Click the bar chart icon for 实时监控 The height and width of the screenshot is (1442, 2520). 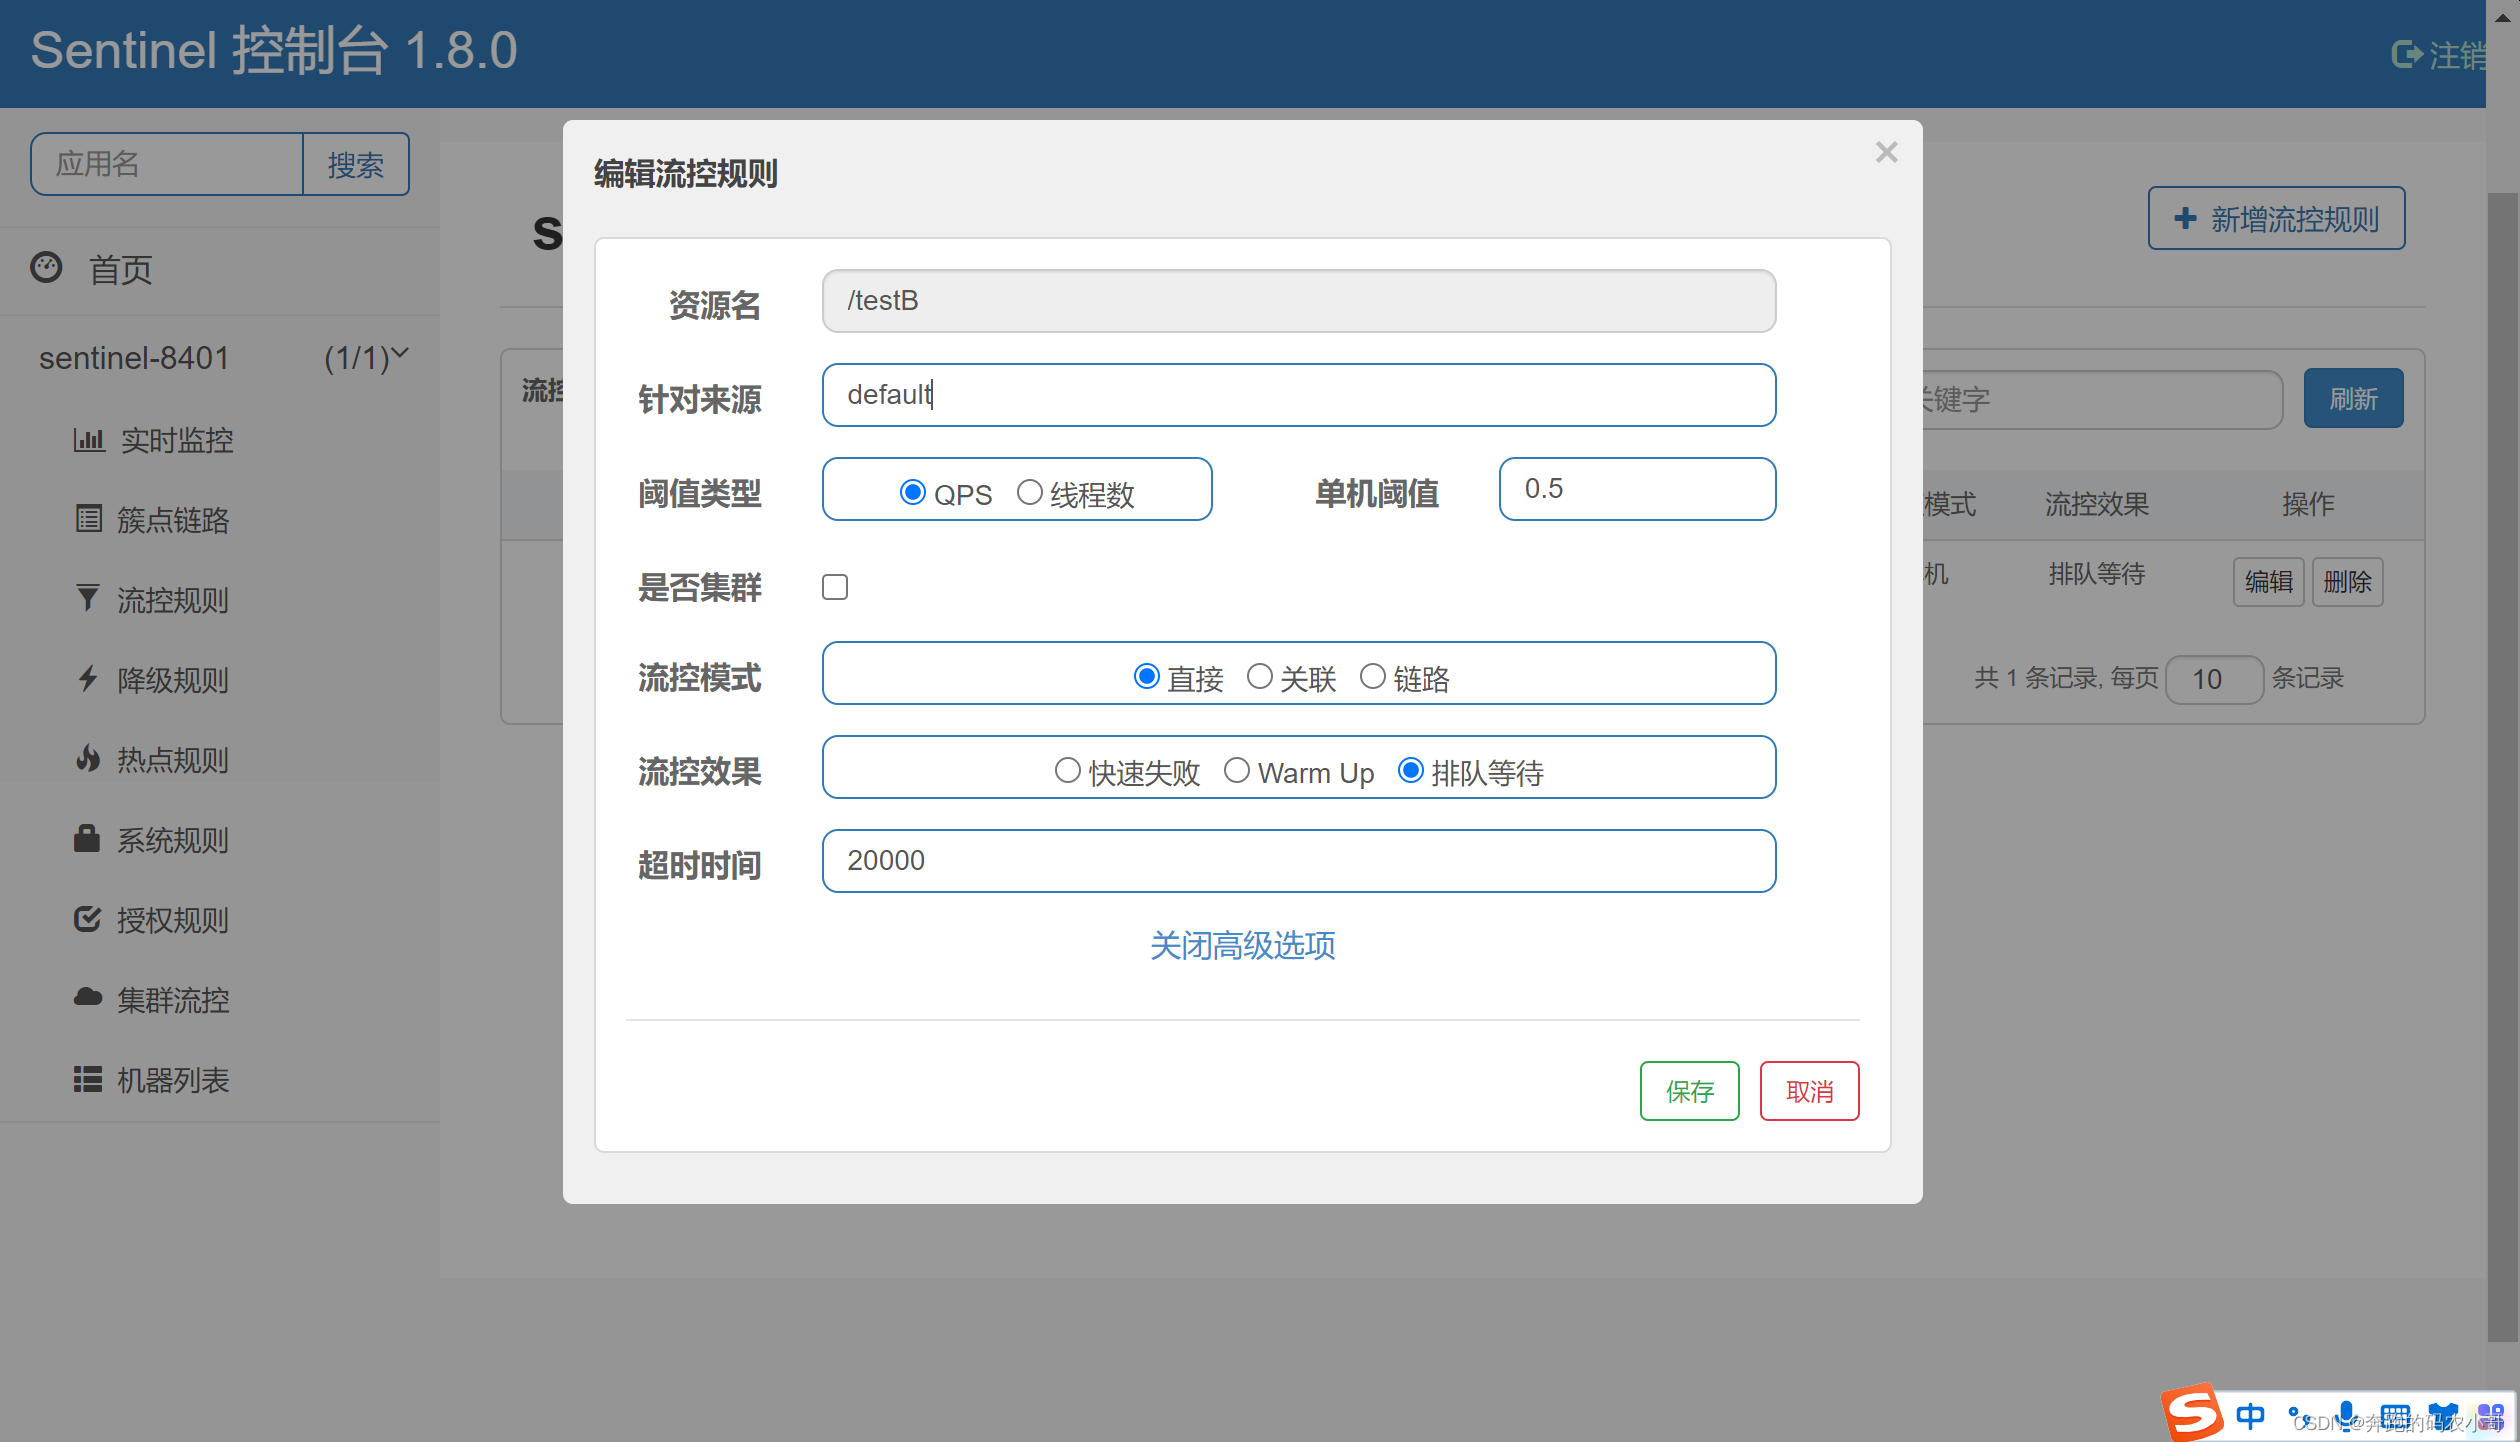(x=88, y=440)
